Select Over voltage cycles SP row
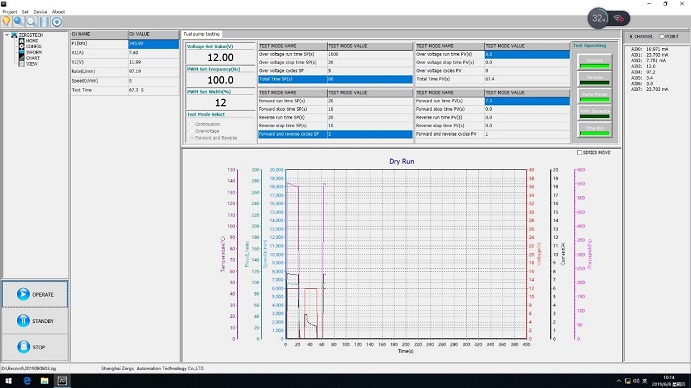Viewport: 691px width, 388px height. (x=335, y=71)
